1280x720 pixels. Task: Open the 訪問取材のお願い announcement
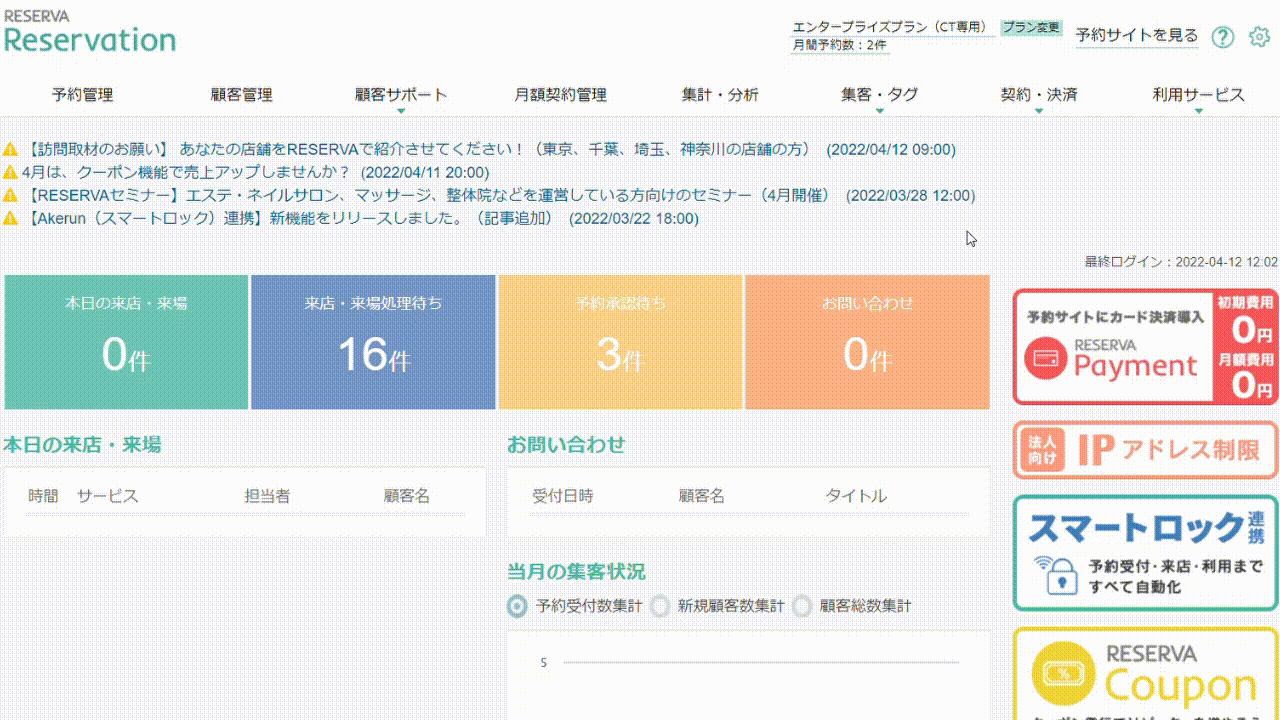pyautogui.click(x=491, y=150)
